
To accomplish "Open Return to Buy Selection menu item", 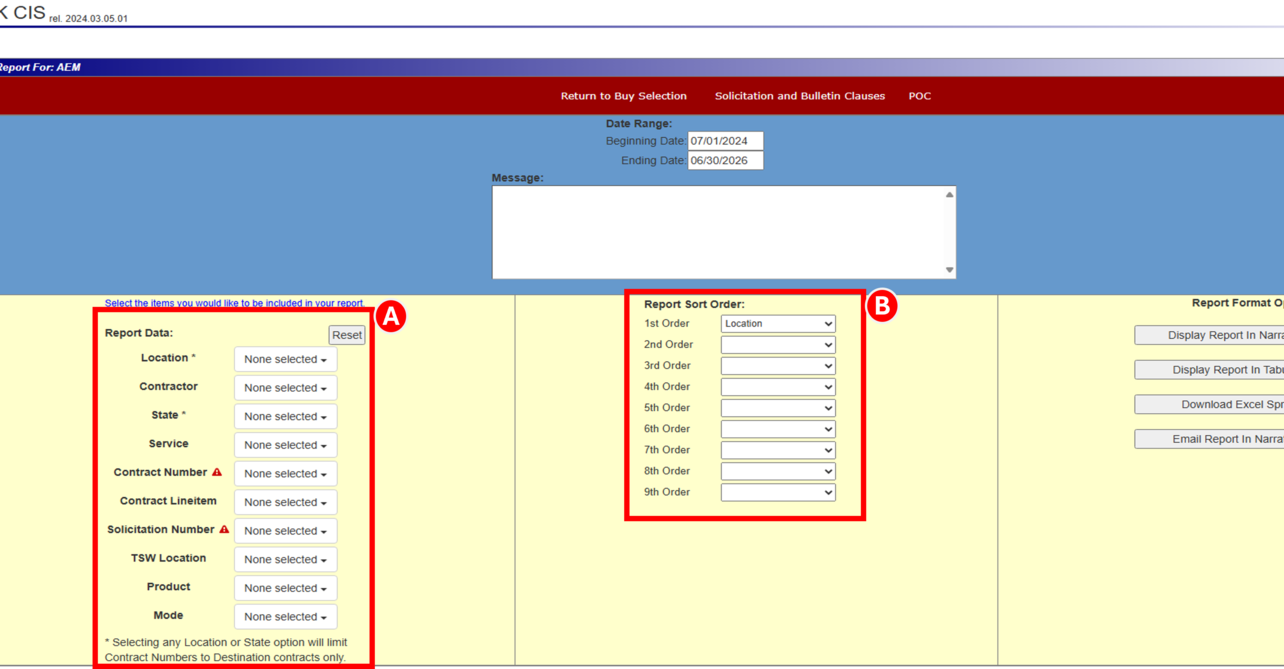I will click(x=623, y=96).
